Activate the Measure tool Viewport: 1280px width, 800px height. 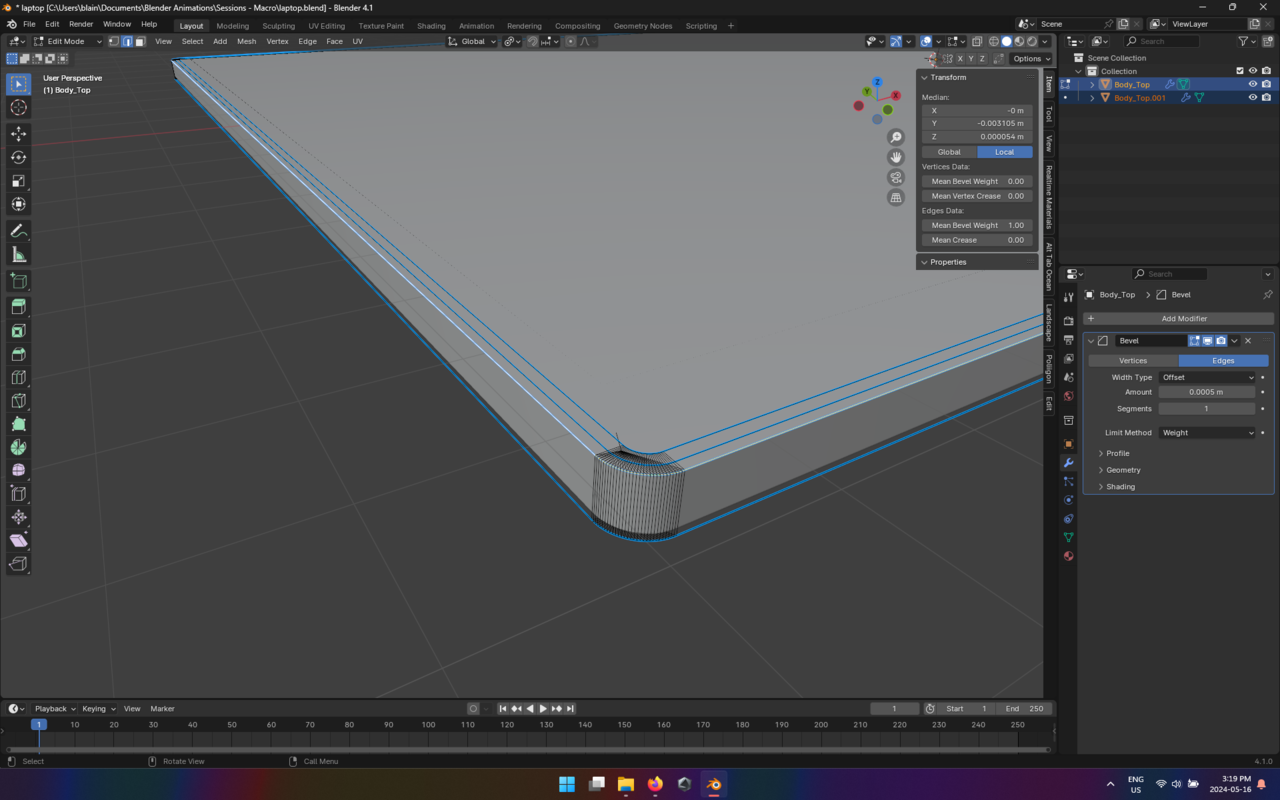[x=18, y=255]
